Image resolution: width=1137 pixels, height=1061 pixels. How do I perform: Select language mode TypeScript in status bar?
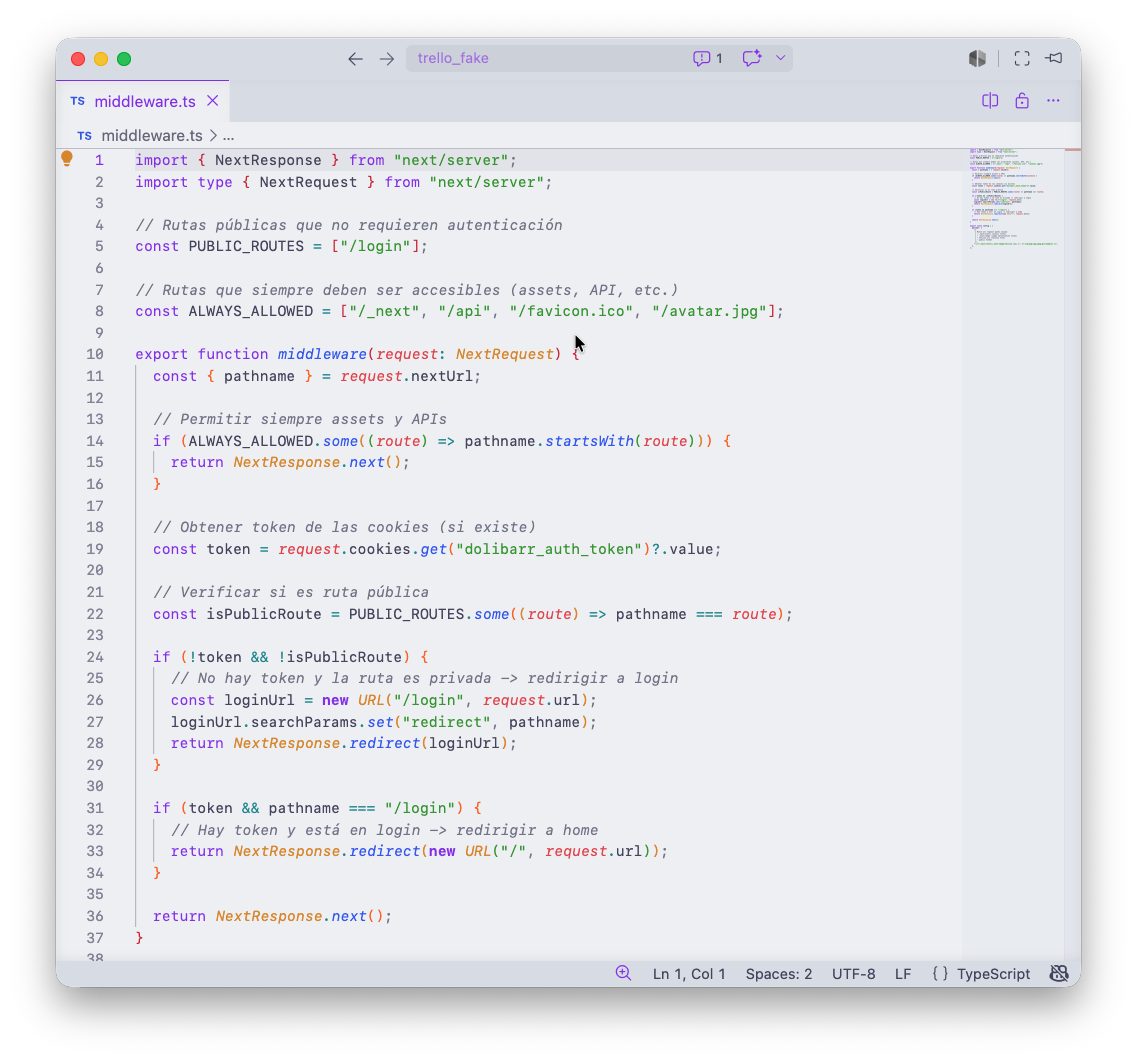click(x=993, y=974)
